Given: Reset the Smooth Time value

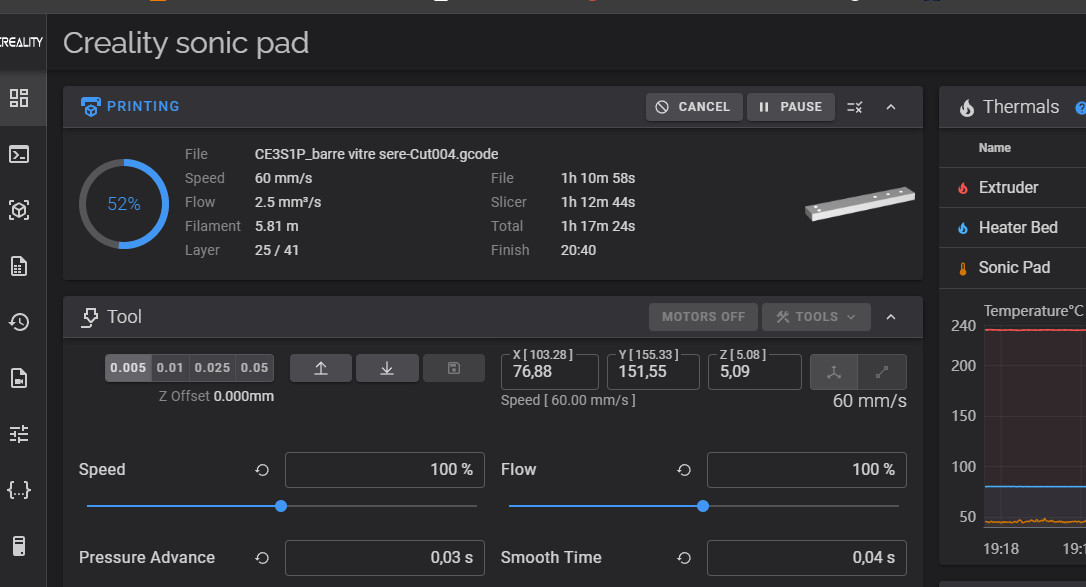Looking at the screenshot, I should 684,558.
